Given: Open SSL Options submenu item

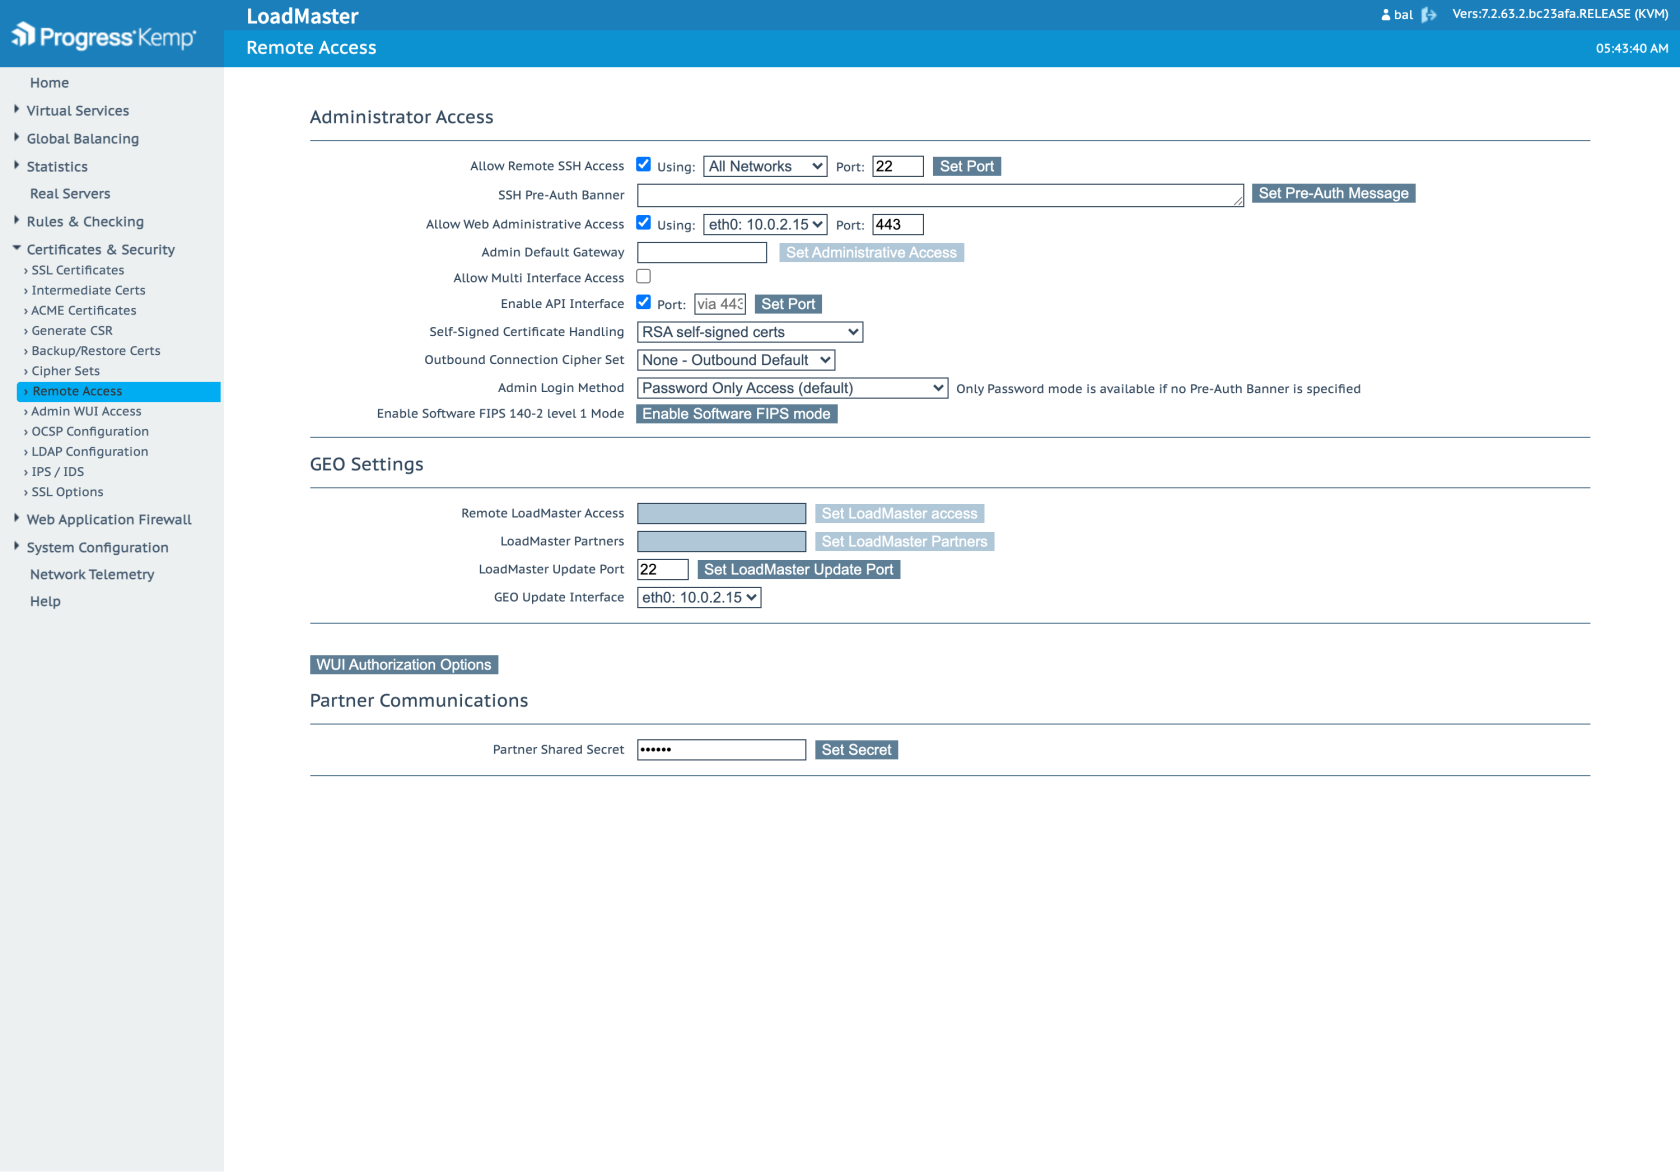Looking at the screenshot, I should pos(67,492).
